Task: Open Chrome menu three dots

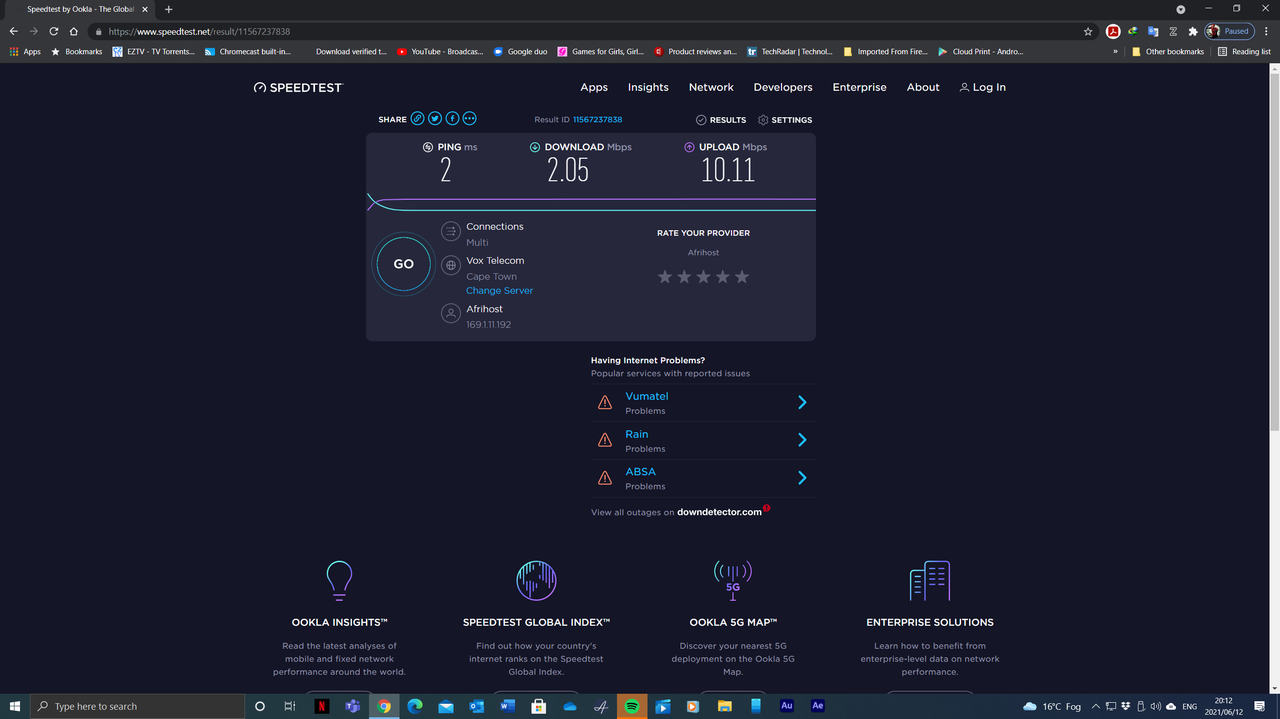Action: 1267,31
